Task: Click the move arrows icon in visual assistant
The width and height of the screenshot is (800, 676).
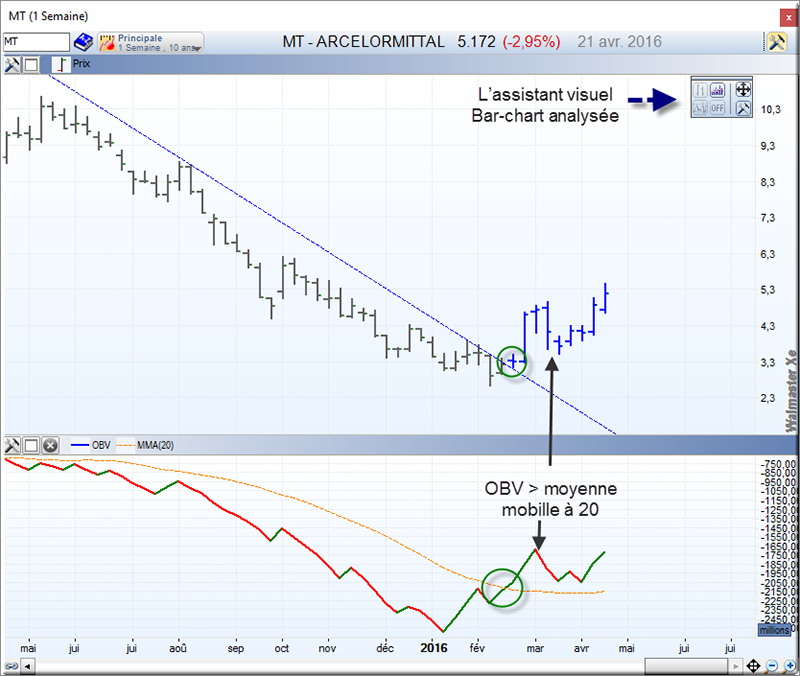Action: 743,90
